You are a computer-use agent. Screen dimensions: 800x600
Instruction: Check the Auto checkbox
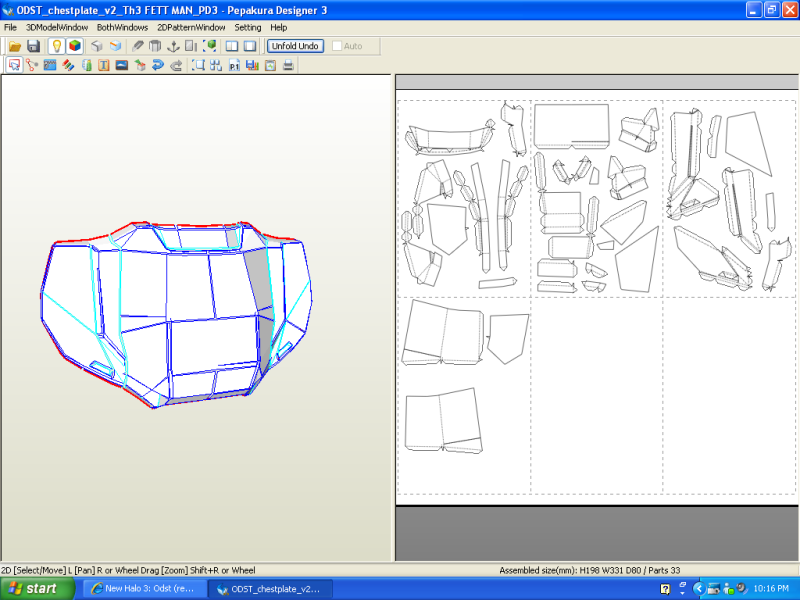(337, 46)
